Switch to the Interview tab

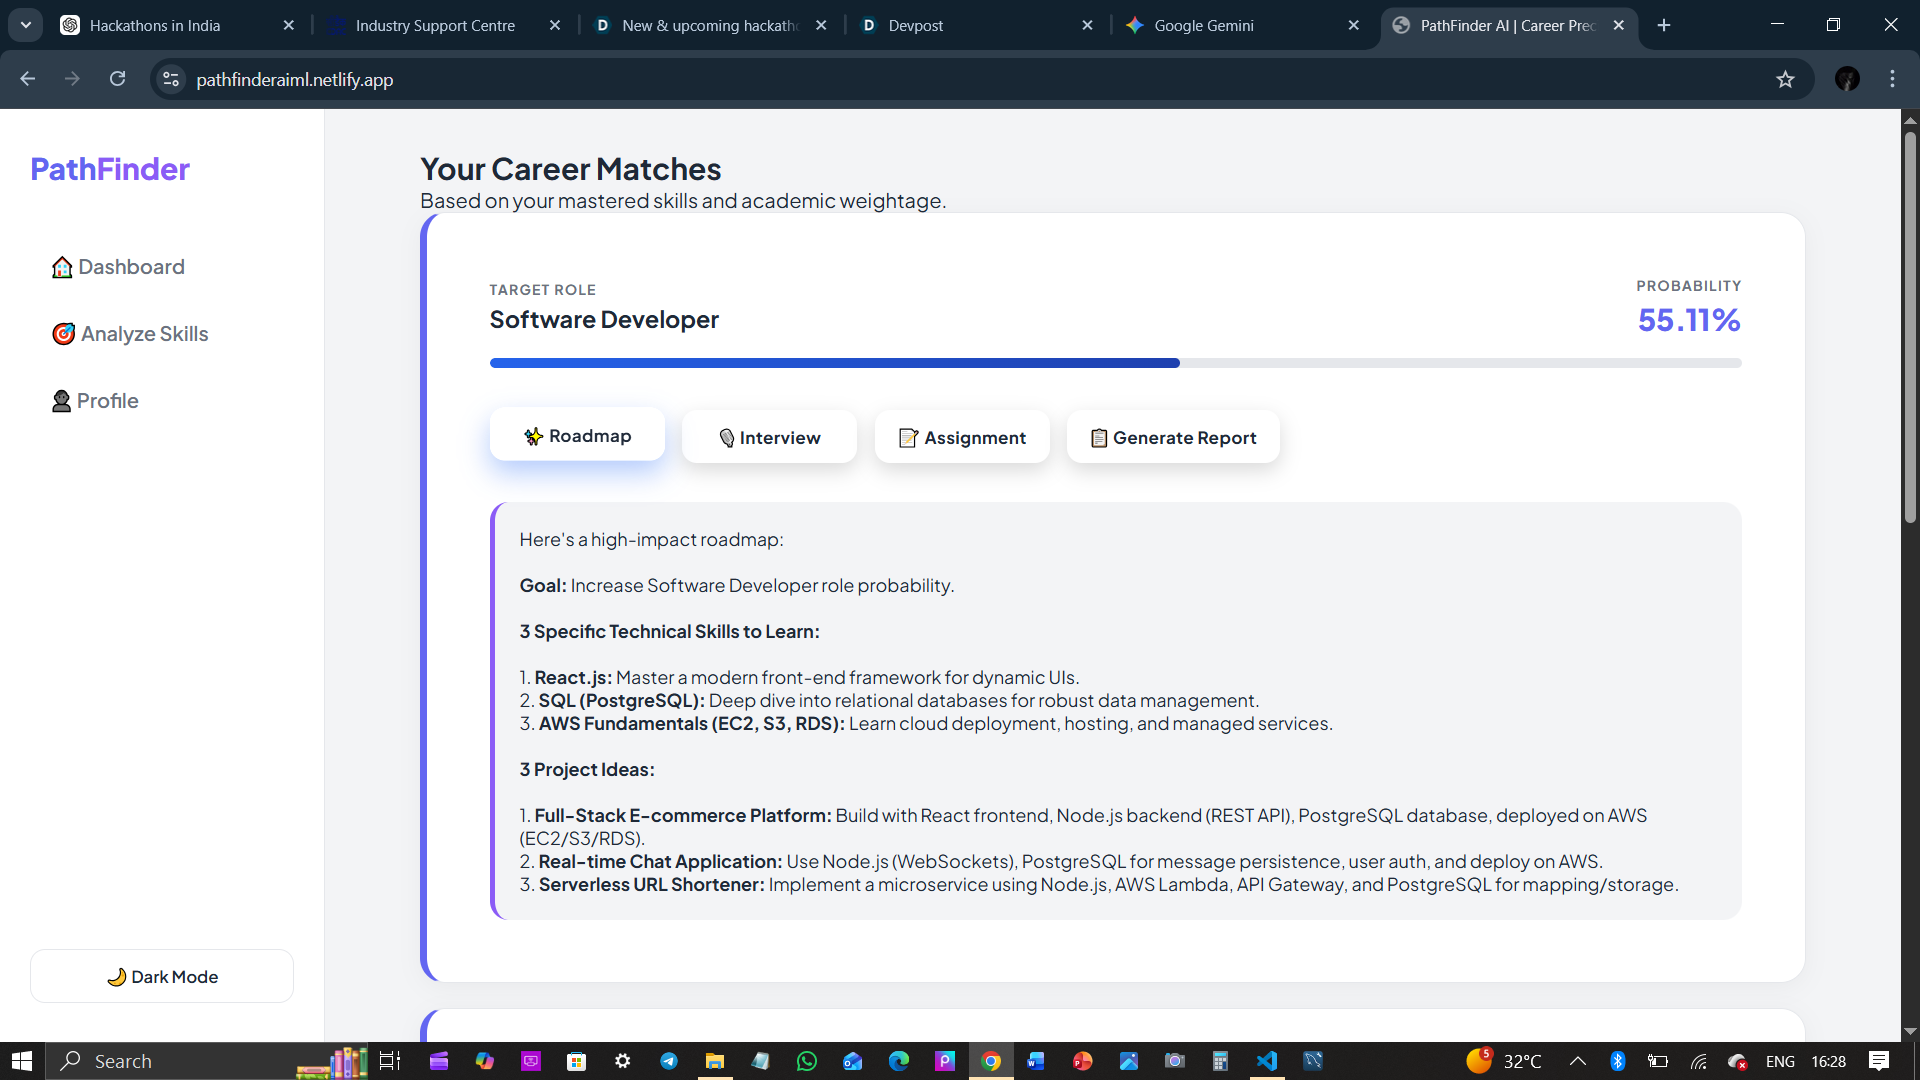pyautogui.click(x=769, y=437)
